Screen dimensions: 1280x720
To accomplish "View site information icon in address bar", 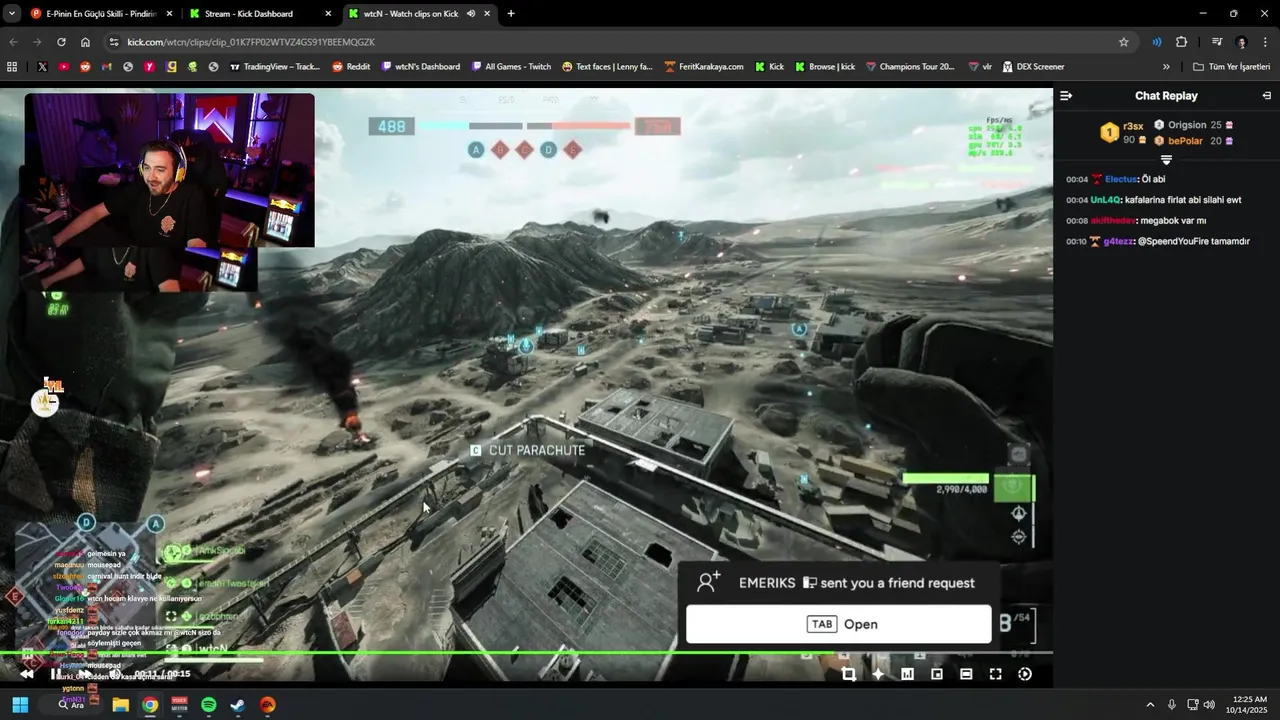I will point(114,42).
